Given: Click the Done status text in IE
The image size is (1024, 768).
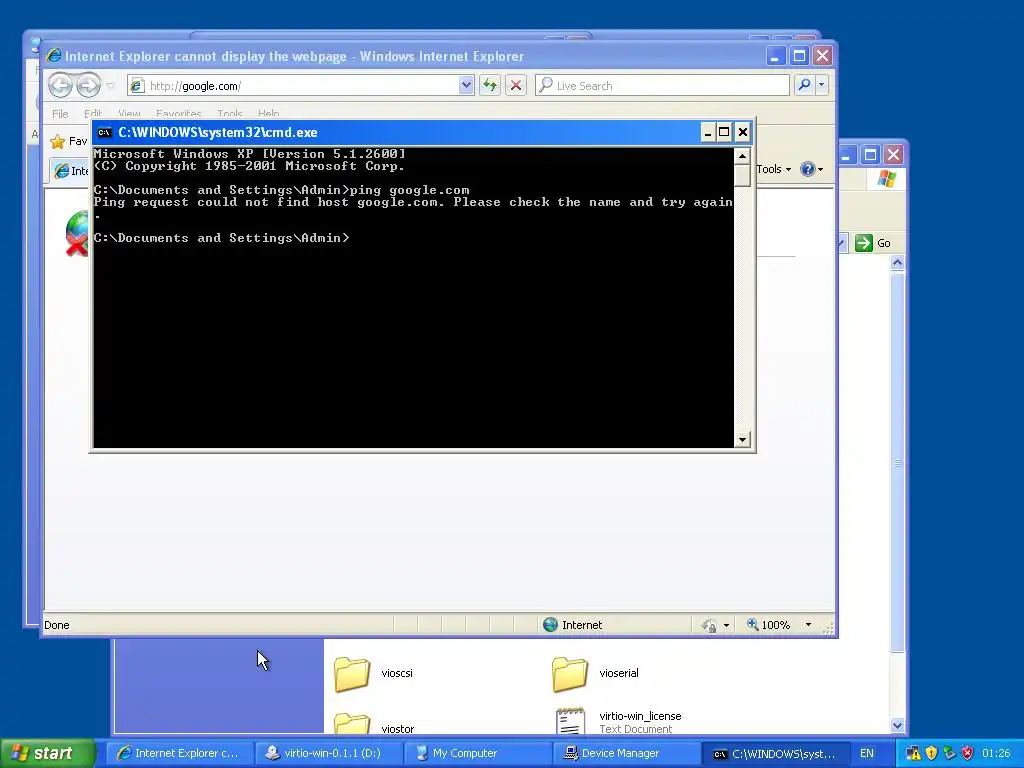Looking at the screenshot, I should tap(57, 625).
